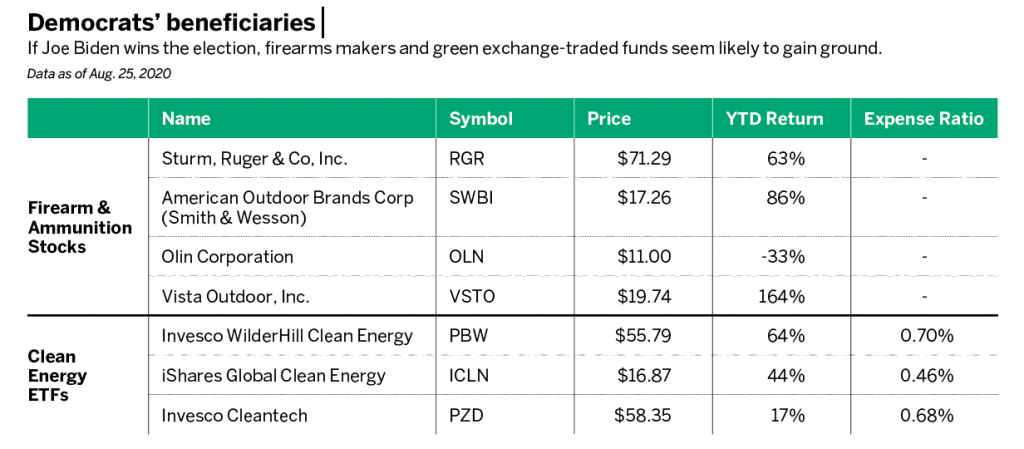
Task: Click the 164% YTD return value
Action: (781, 297)
